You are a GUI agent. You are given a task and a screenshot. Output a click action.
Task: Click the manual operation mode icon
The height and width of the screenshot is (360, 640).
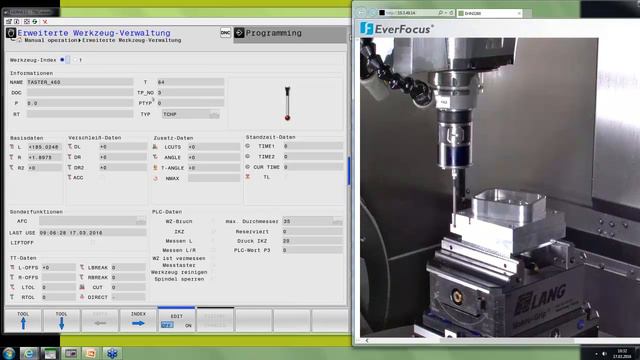pyautogui.click(x=11, y=33)
